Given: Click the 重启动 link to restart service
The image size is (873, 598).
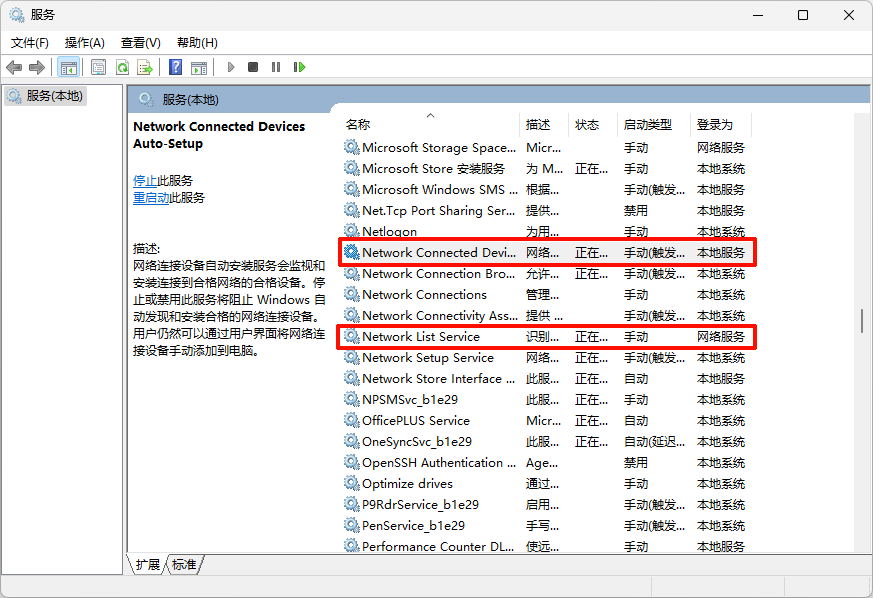Looking at the screenshot, I should click(x=151, y=198).
